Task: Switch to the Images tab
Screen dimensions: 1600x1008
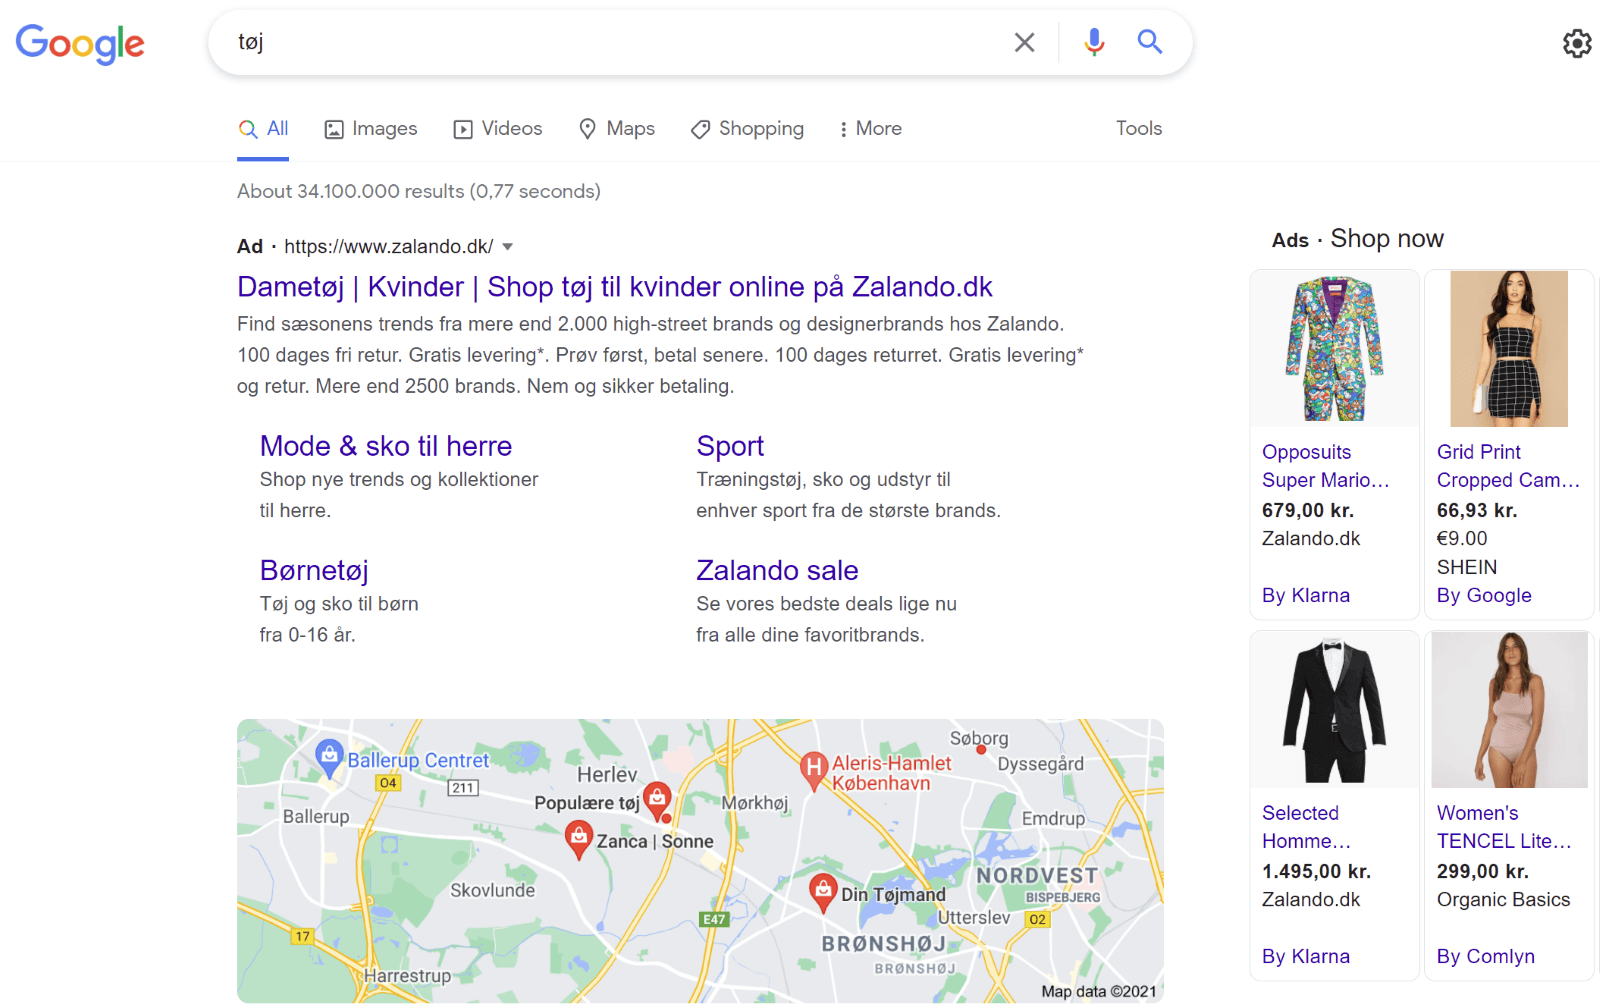Action: click(371, 129)
